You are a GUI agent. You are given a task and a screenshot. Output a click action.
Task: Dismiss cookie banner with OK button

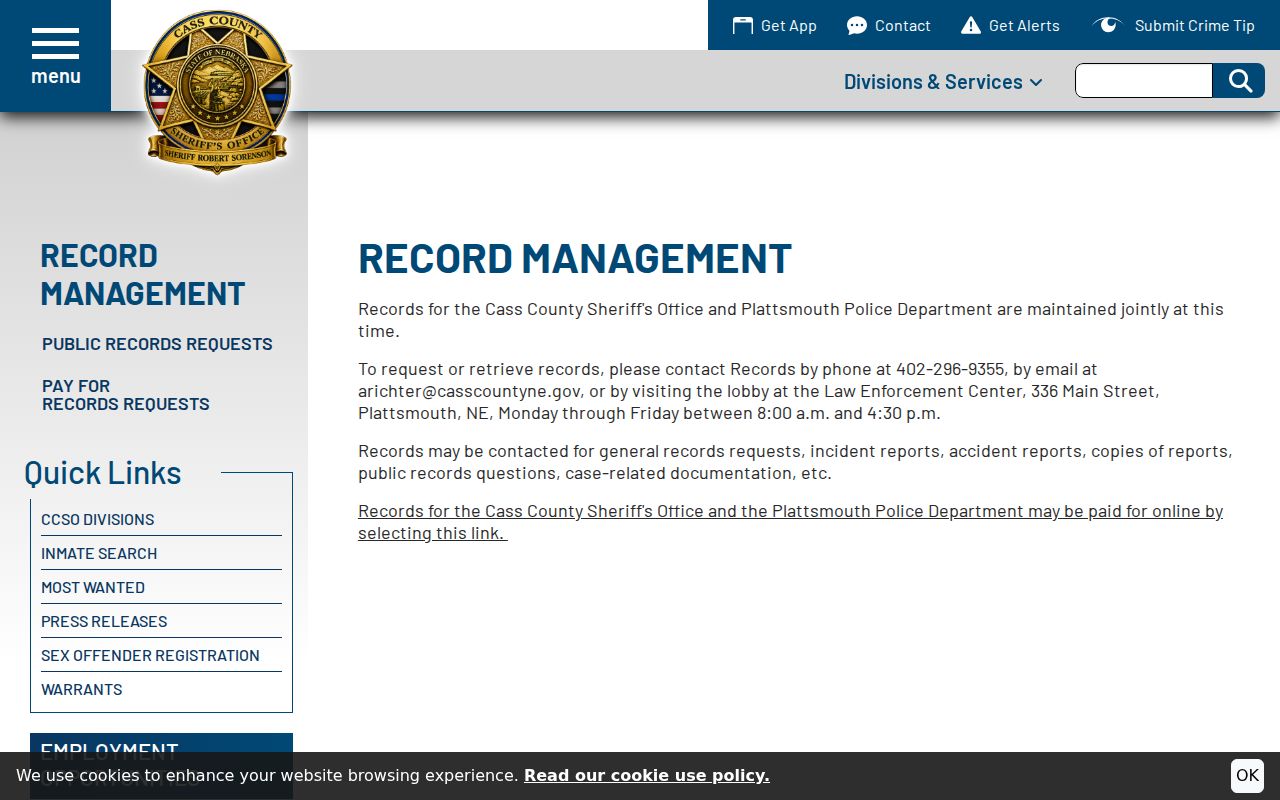[1247, 776]
